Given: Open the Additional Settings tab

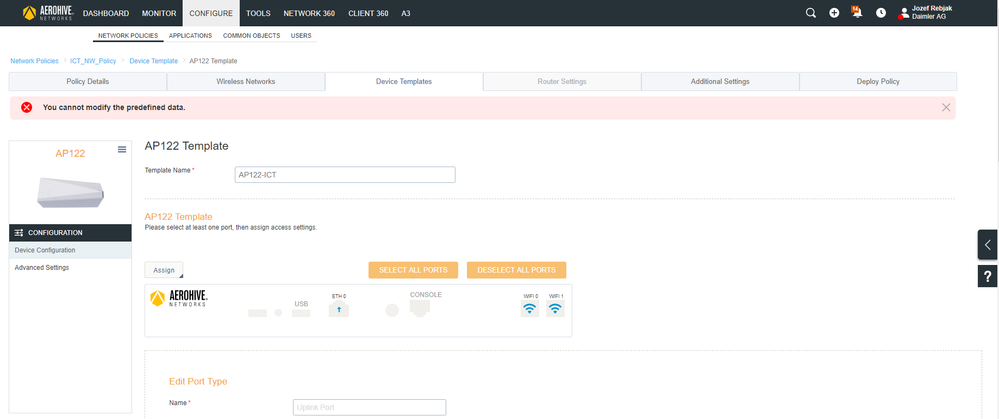Looking at the screenshot, I should tap(720, 81).
